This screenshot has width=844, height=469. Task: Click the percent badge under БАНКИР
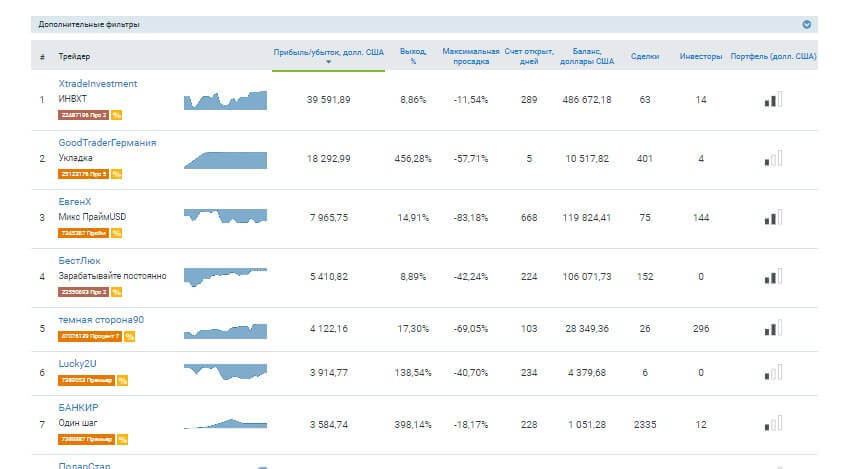coord(122,439)
